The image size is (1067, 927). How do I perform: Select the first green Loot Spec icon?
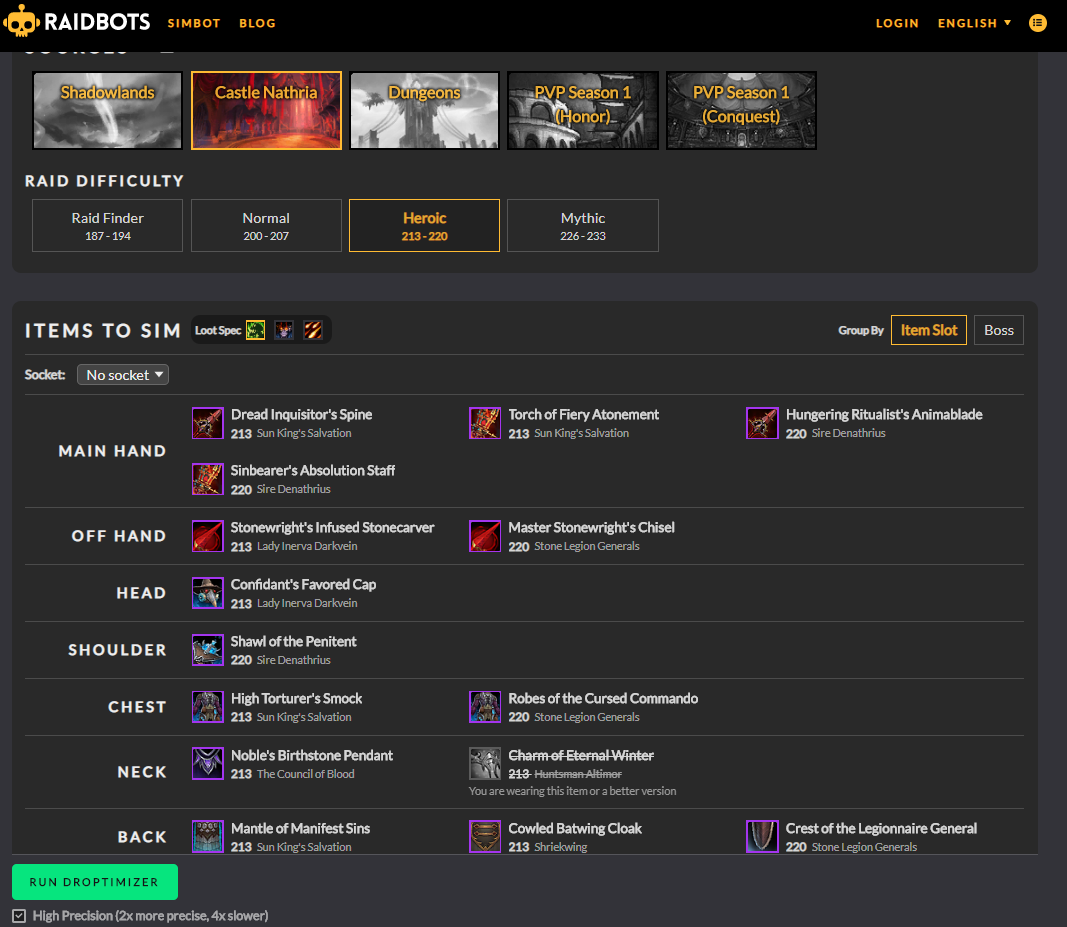pyautogui.click(x=255, y=330)
